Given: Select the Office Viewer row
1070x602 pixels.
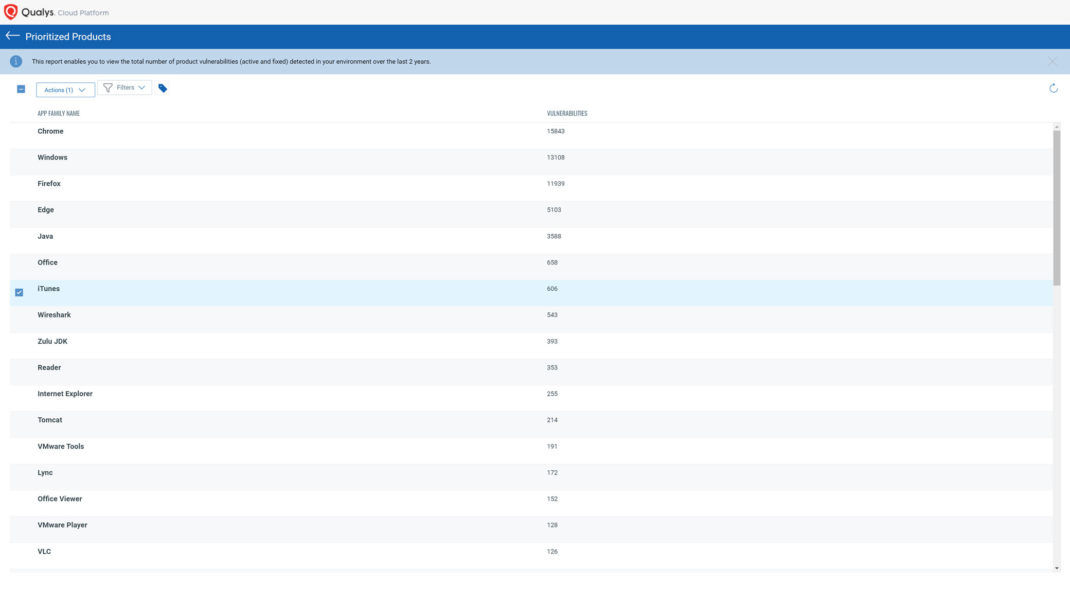Looking at the screenshot, I should [x=531, y=504].
